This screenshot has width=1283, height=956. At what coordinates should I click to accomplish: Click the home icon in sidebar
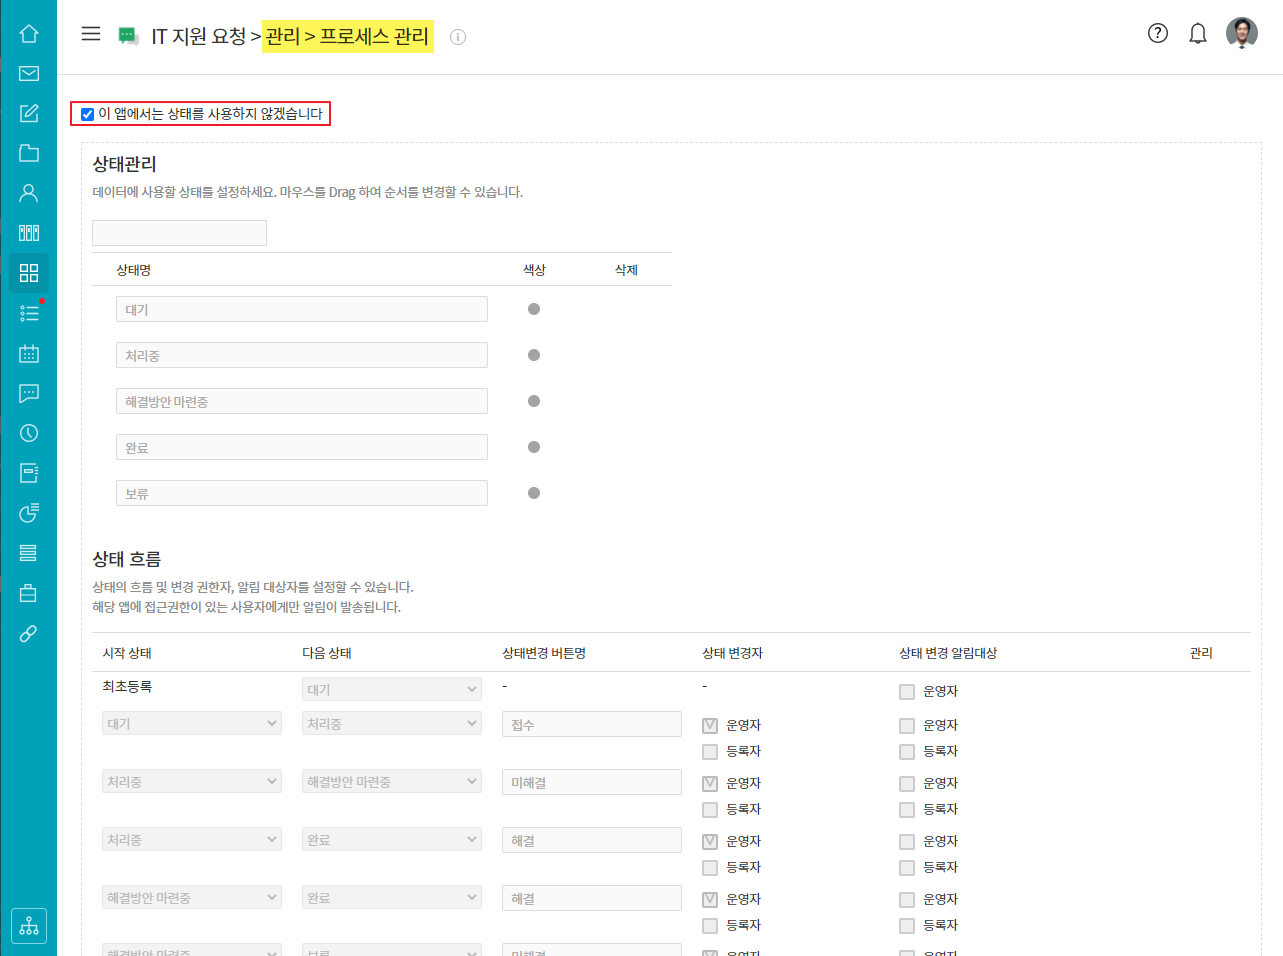click(x=29, y=34)
